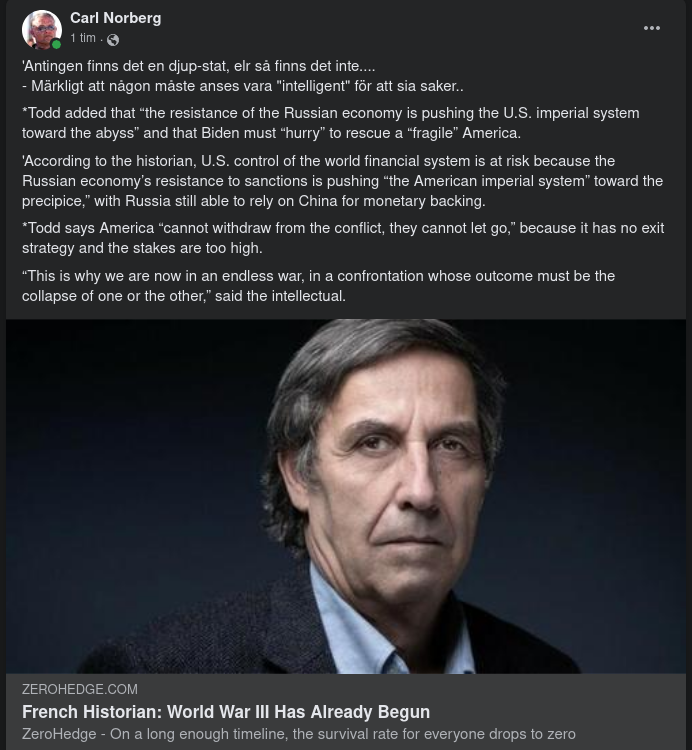Click the 'Märkligt att någon måste anses' line
Screen dimensions: 692x750
coord(243,86)
